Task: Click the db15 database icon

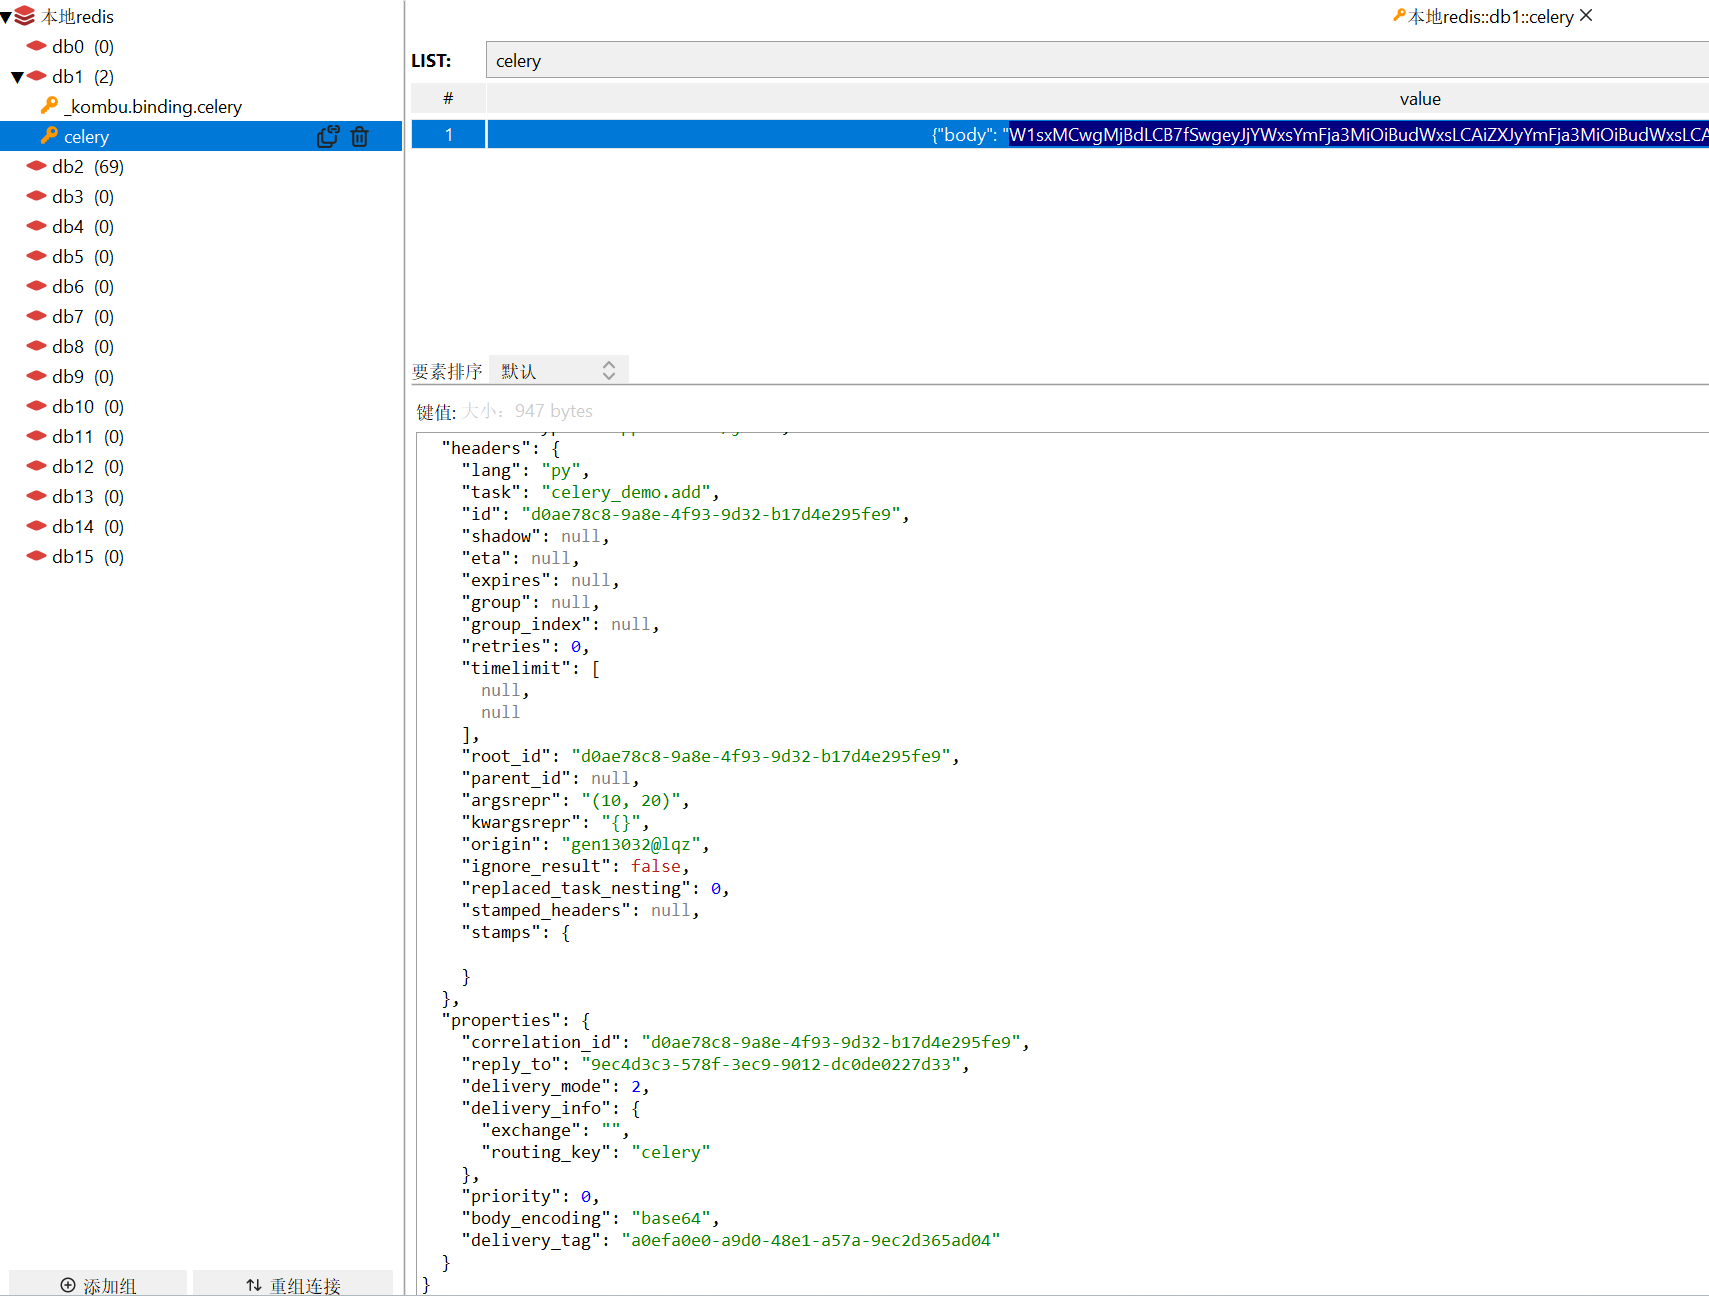Action: pos(37,555)
